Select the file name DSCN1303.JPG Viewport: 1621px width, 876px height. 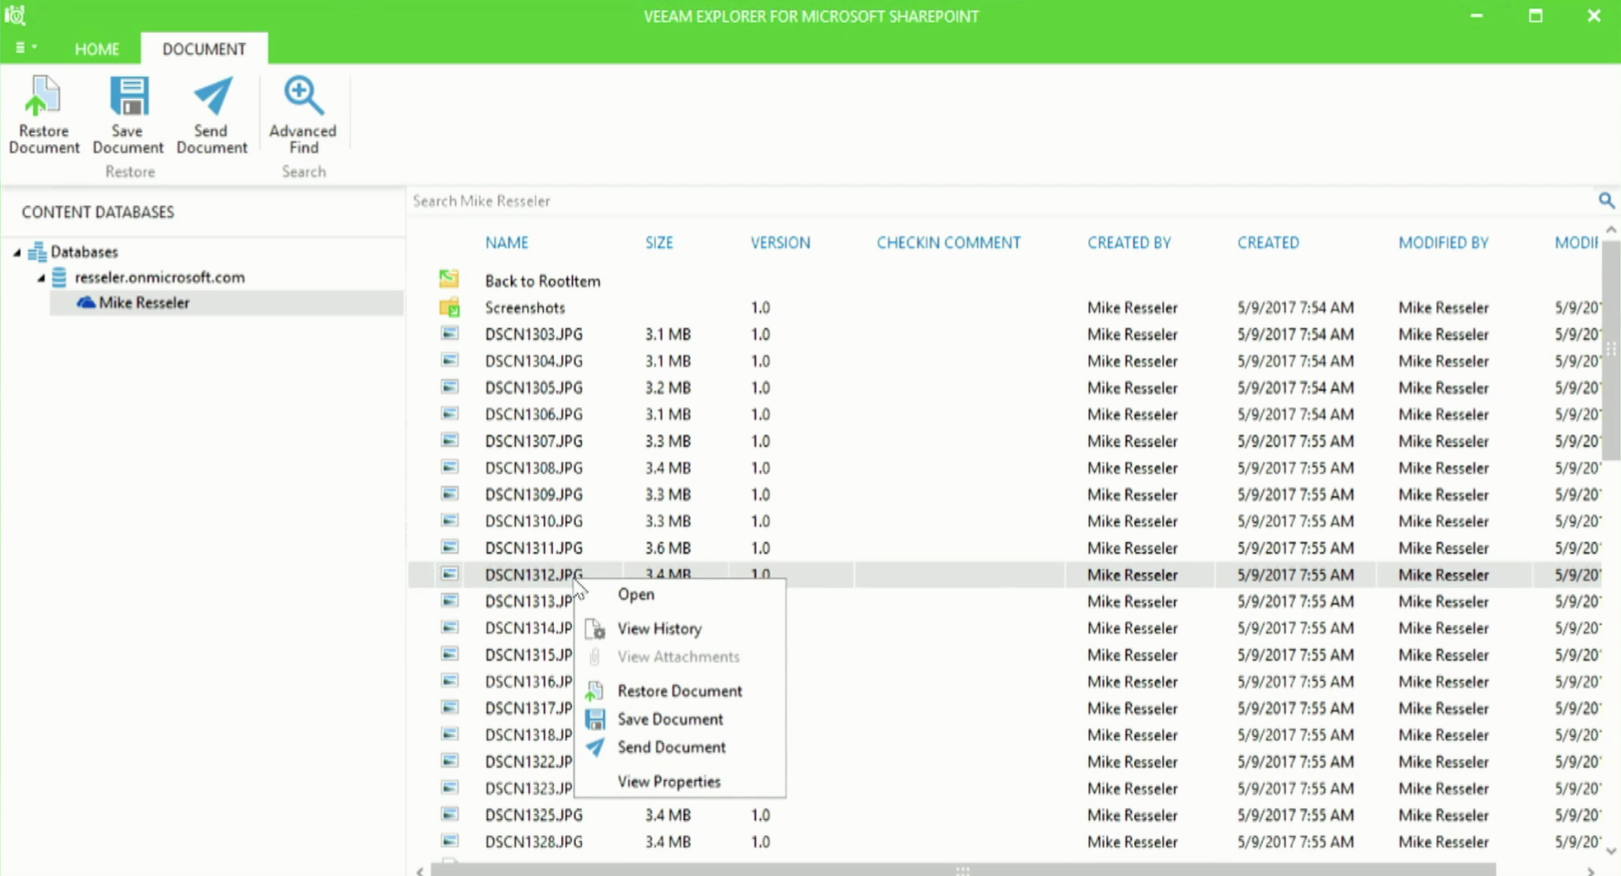coord(534,334)
